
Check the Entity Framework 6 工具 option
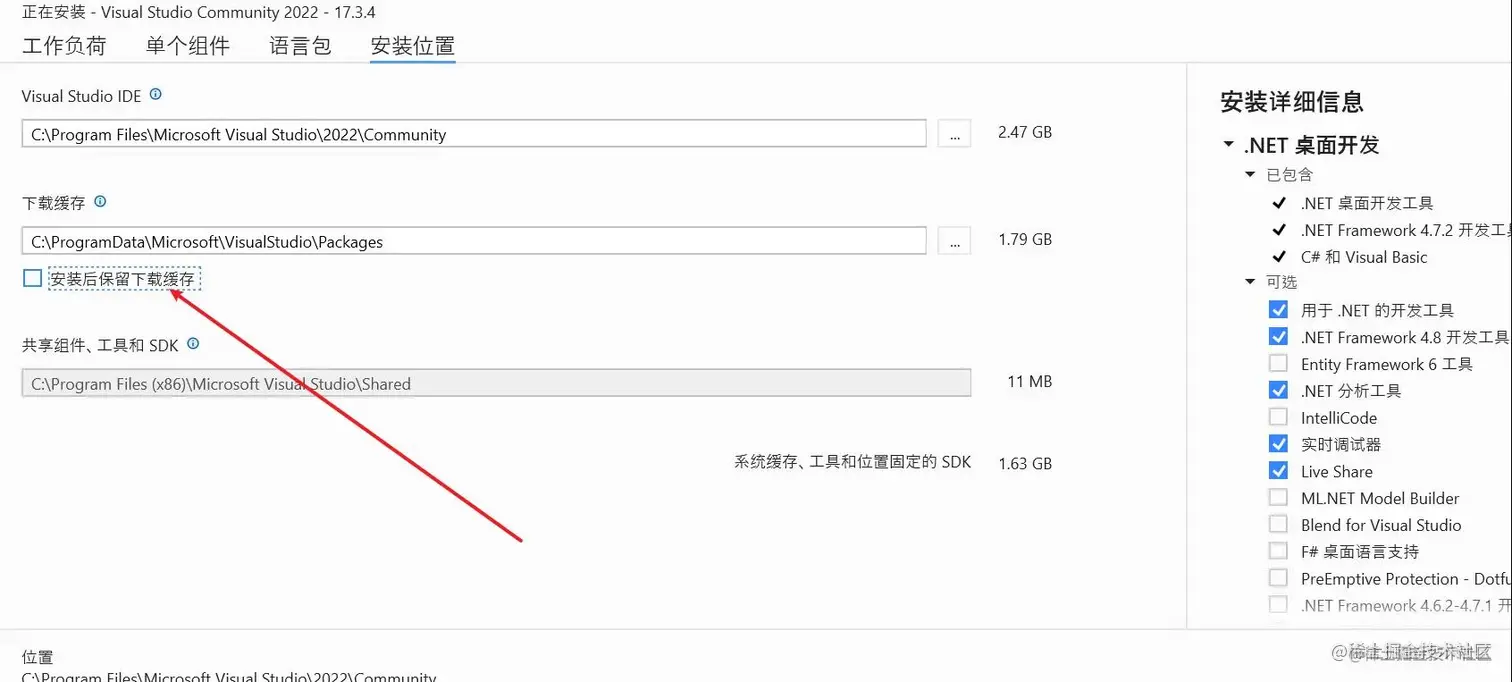[1279, 363]
